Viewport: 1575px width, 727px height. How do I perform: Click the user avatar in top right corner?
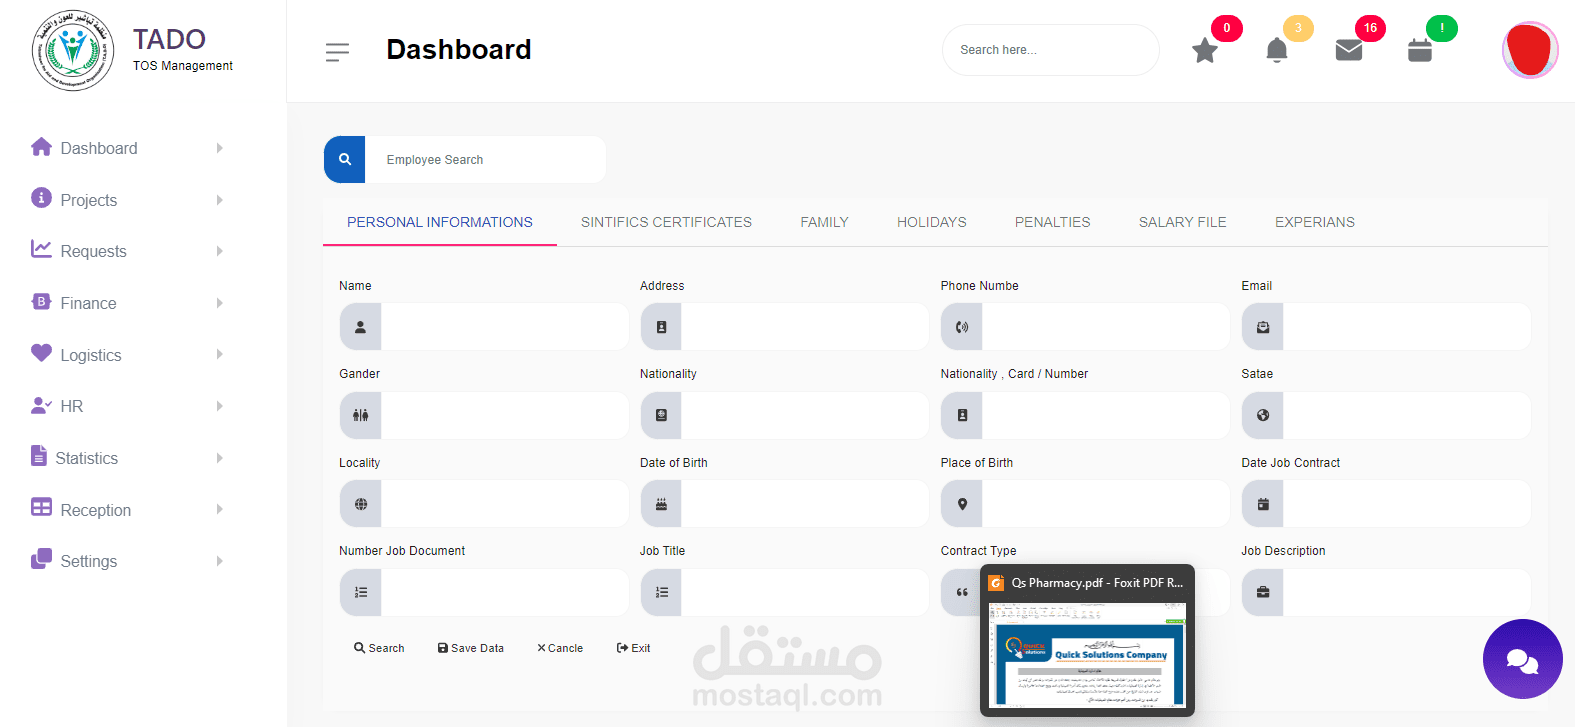click(1530, 50)
